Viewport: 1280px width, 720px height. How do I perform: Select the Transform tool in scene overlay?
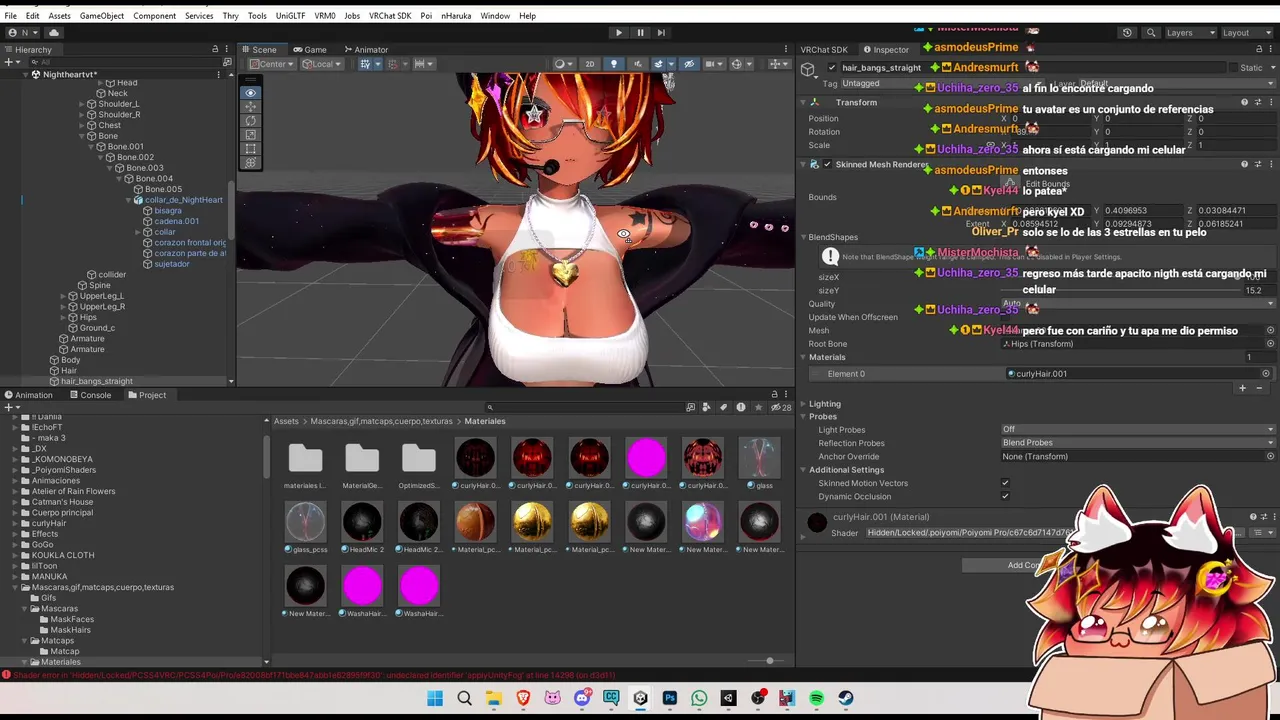coord(250,162)
